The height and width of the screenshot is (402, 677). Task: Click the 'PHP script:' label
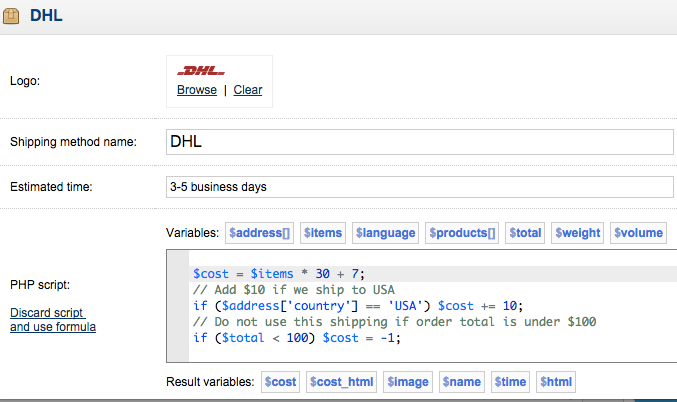coord(40,285)
